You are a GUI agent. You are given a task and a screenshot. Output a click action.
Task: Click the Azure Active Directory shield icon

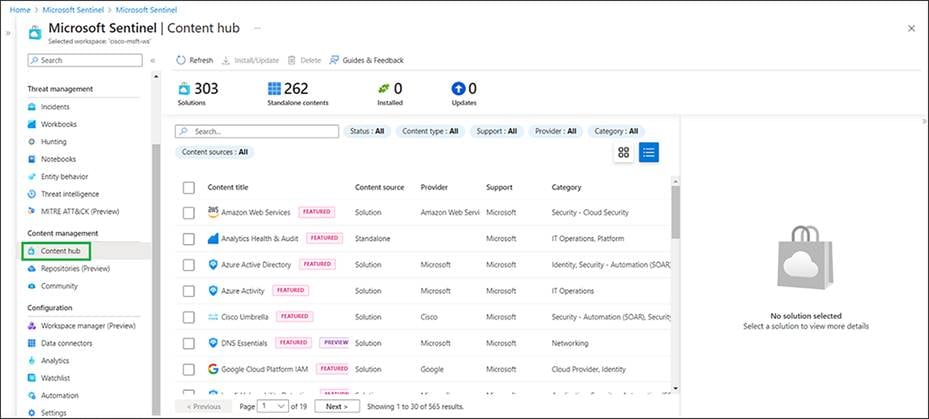coord(213,264)
